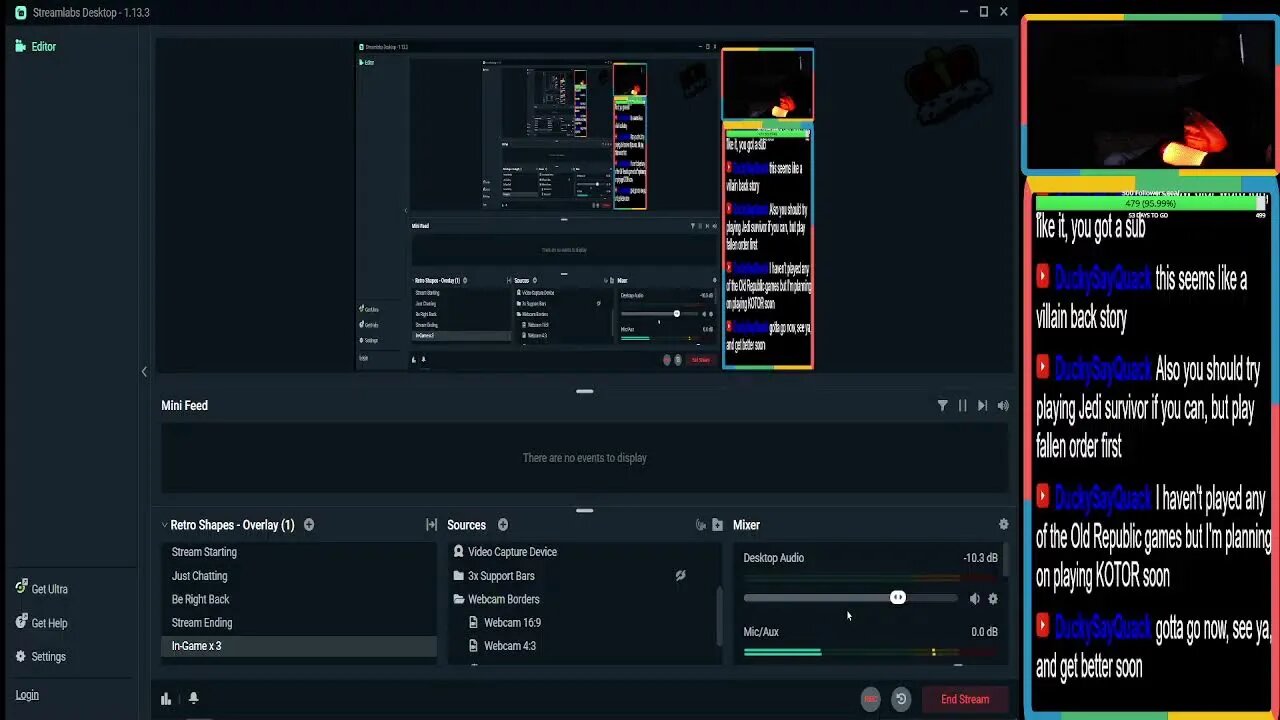This screenshot has height=720, width=1280.
Task: Click the chat message about playing KOTOR soon
Action: pos(1153,537)
